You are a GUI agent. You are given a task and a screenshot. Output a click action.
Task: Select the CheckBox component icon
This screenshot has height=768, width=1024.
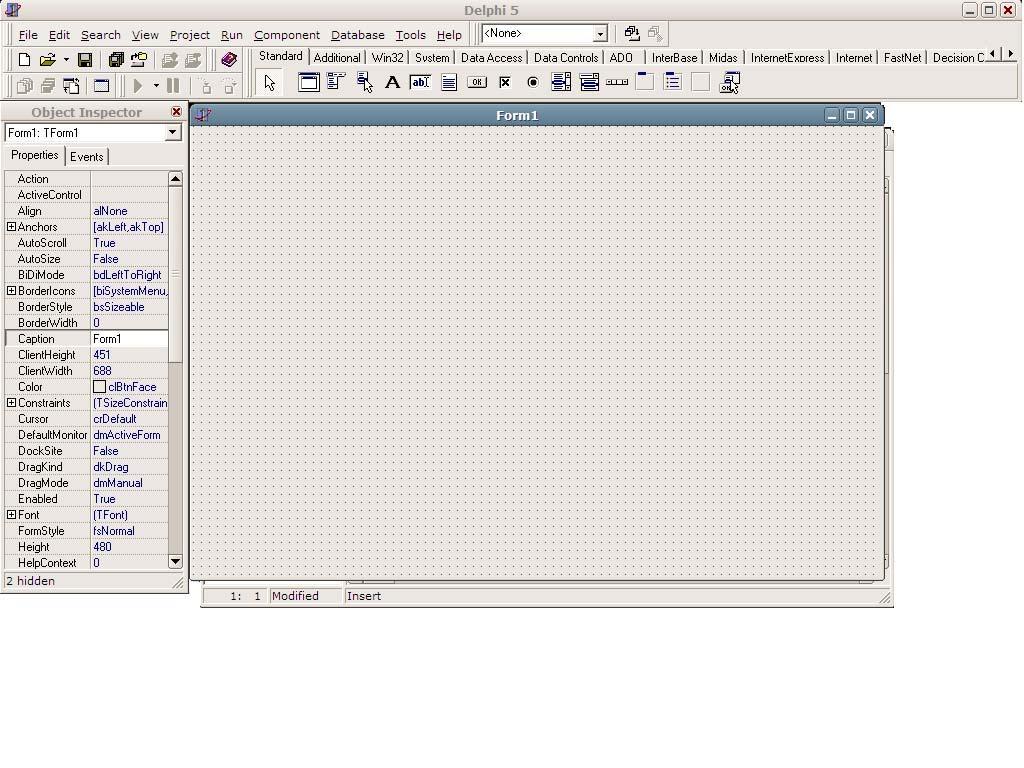click(505, 82)
